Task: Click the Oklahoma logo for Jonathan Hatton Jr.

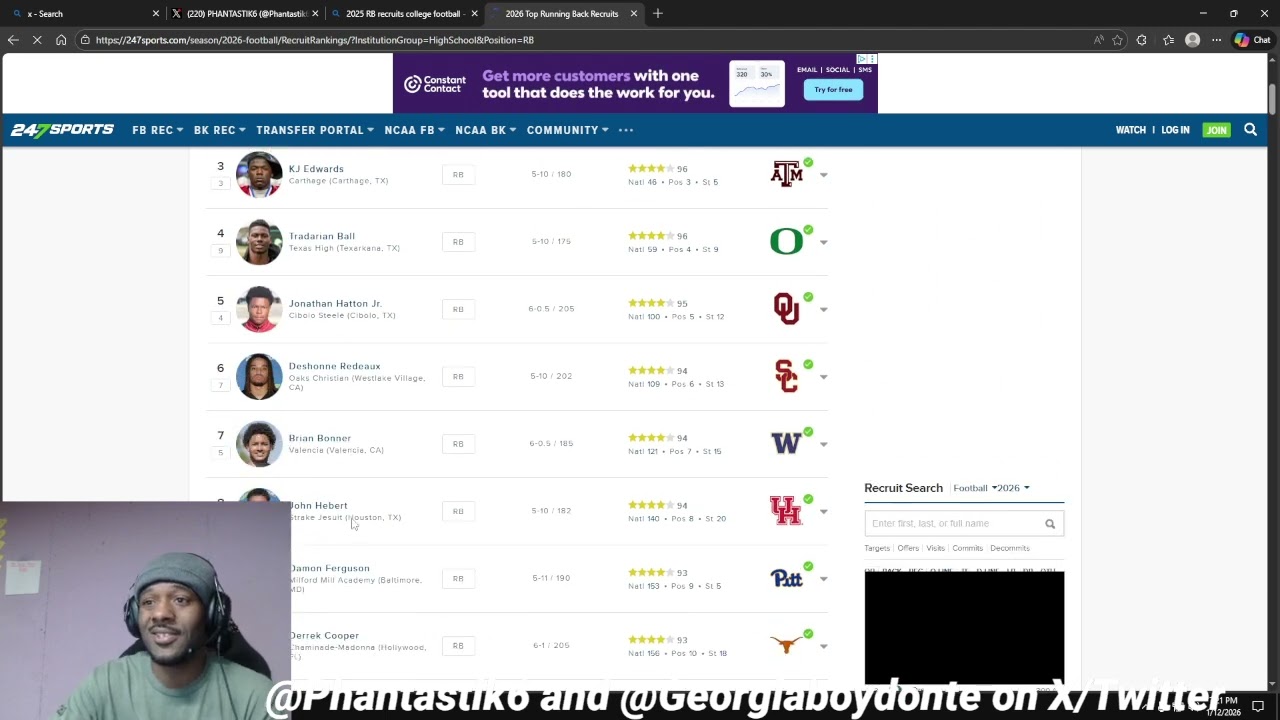Action: 787,309
